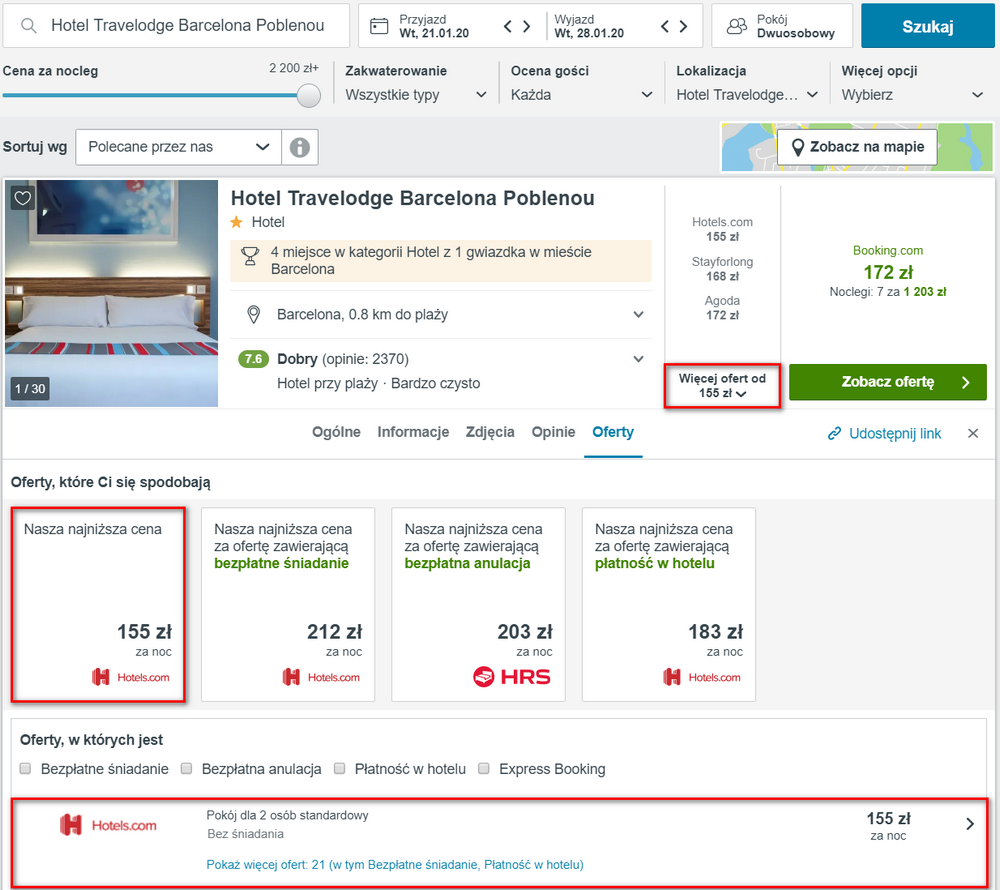Collapse Więcej ofert od 155 zł
The width and height of the screenshot is (1000, 890).
[x=722, y=386]
